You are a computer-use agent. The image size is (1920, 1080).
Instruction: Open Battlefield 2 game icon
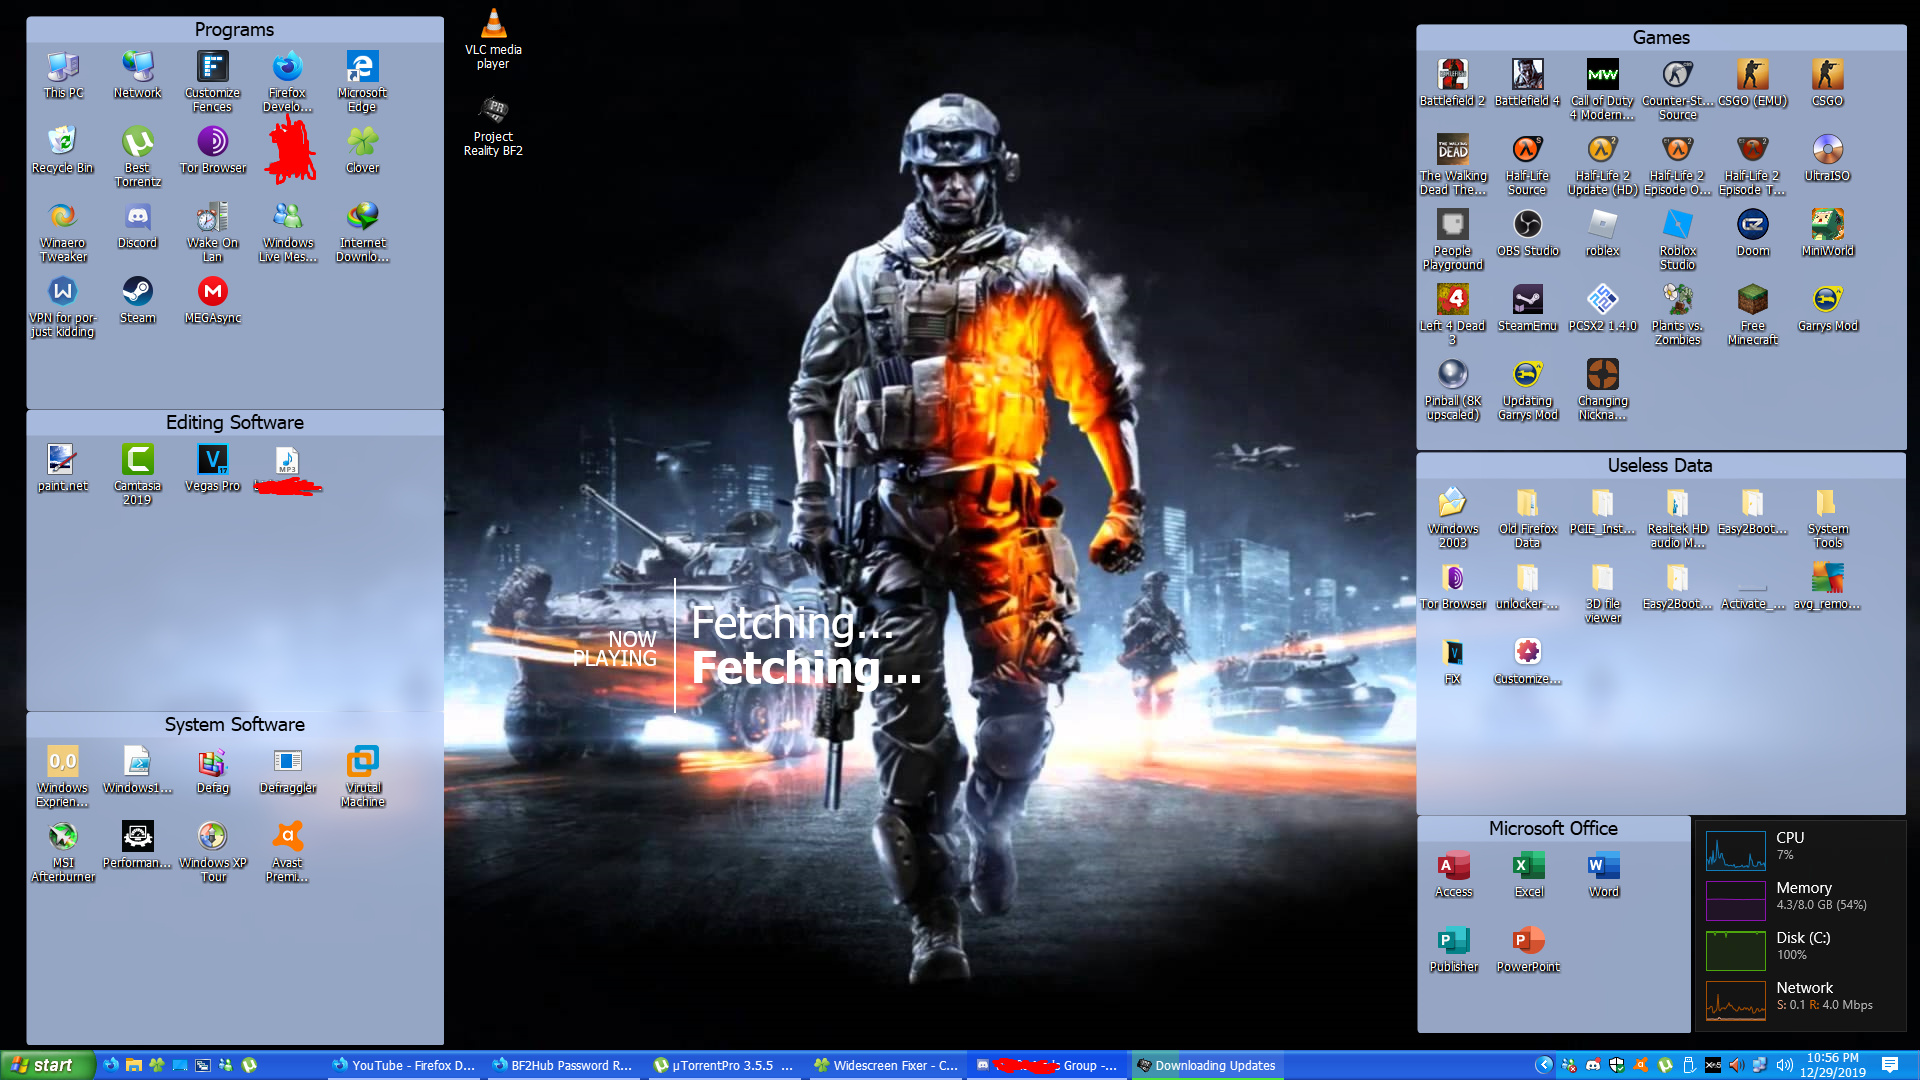pos(1453,83)
